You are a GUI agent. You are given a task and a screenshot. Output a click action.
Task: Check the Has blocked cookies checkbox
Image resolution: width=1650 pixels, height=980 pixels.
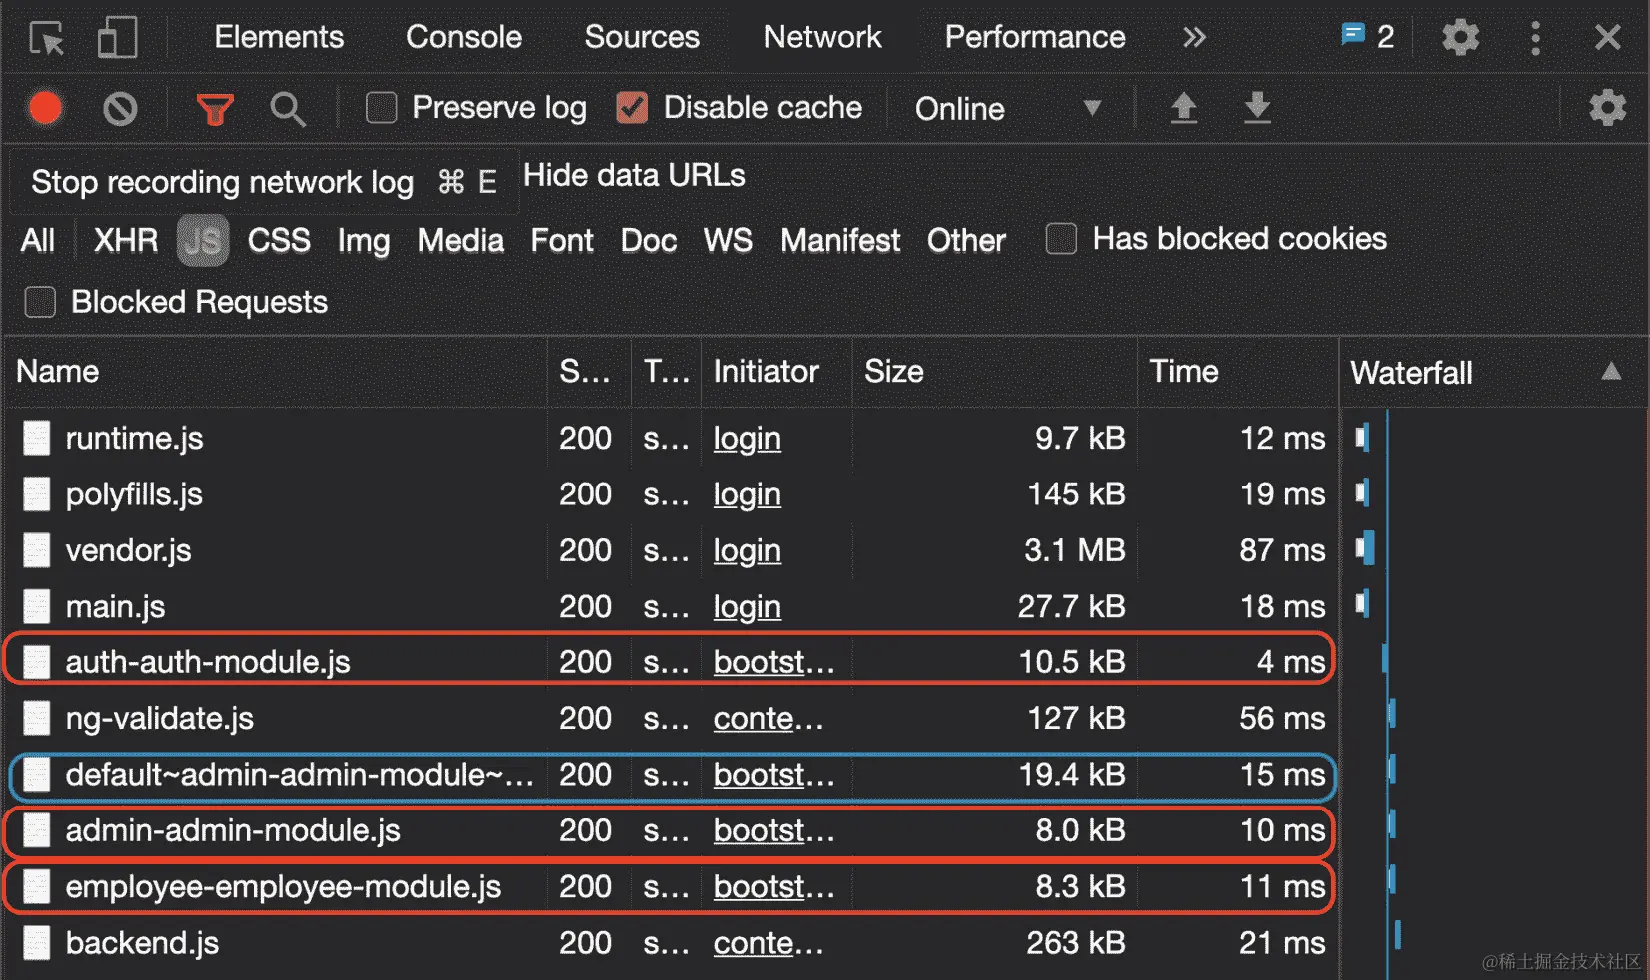tap(1060, 239)
